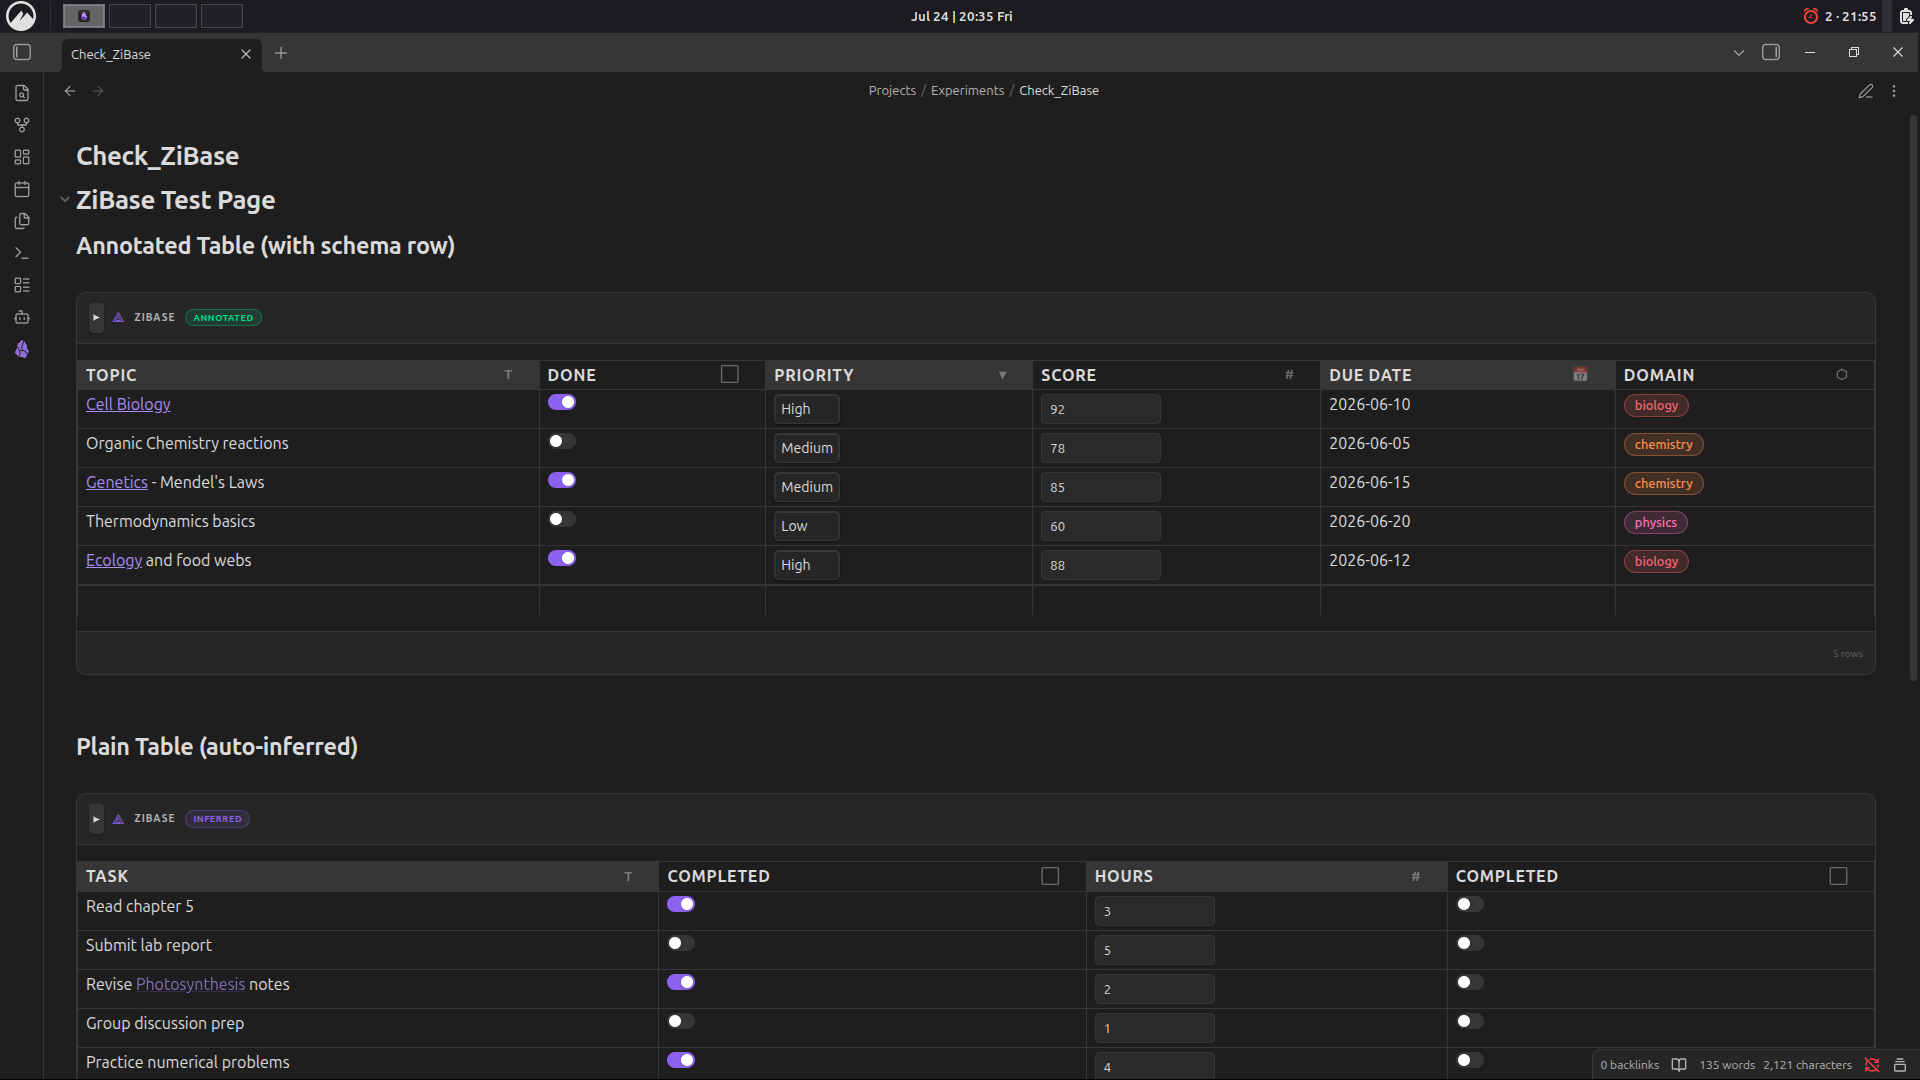Viewport: 1920px width, 1080px height.
Task: Click the checklist layout icon in ribbon
Action: coord(22,285)
